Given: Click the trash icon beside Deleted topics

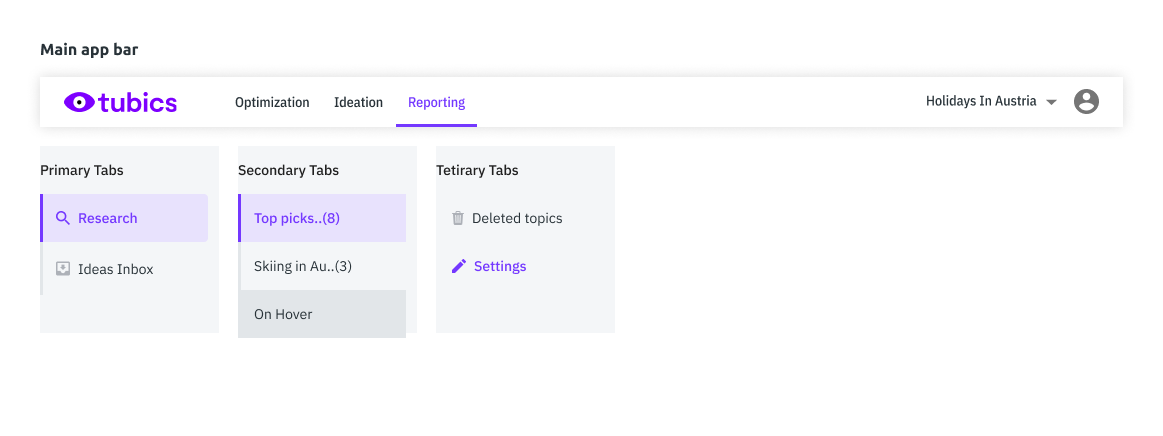Looking at the screenshot, I should [458, 218].
